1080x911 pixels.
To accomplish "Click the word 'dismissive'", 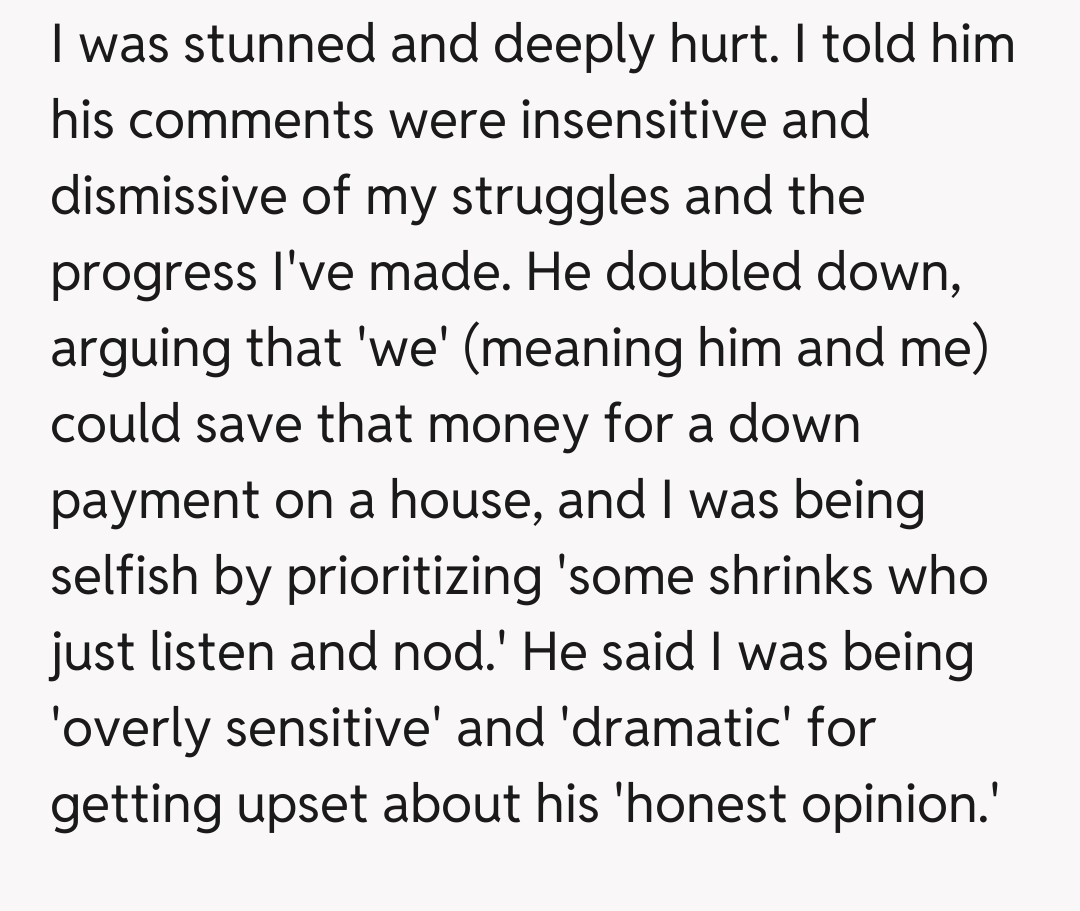I will tap(168, 197).
